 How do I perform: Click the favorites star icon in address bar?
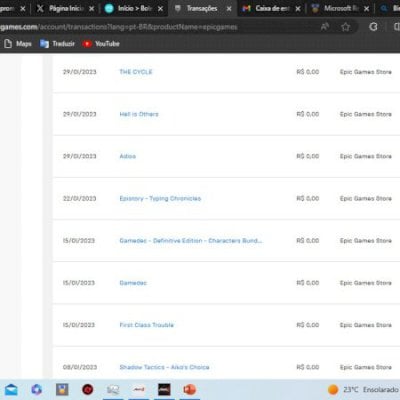point(346,27)
